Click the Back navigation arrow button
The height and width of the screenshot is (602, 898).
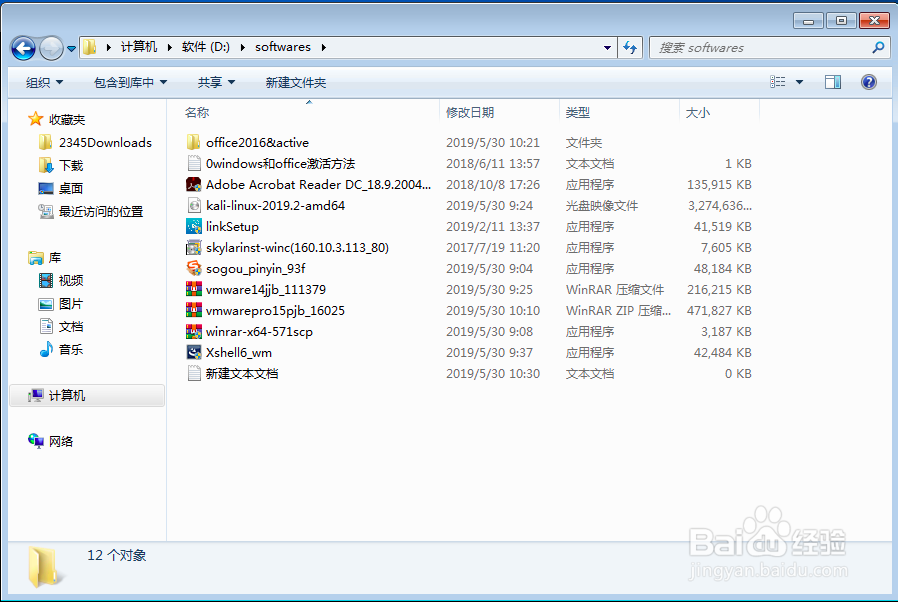(23, 48)
